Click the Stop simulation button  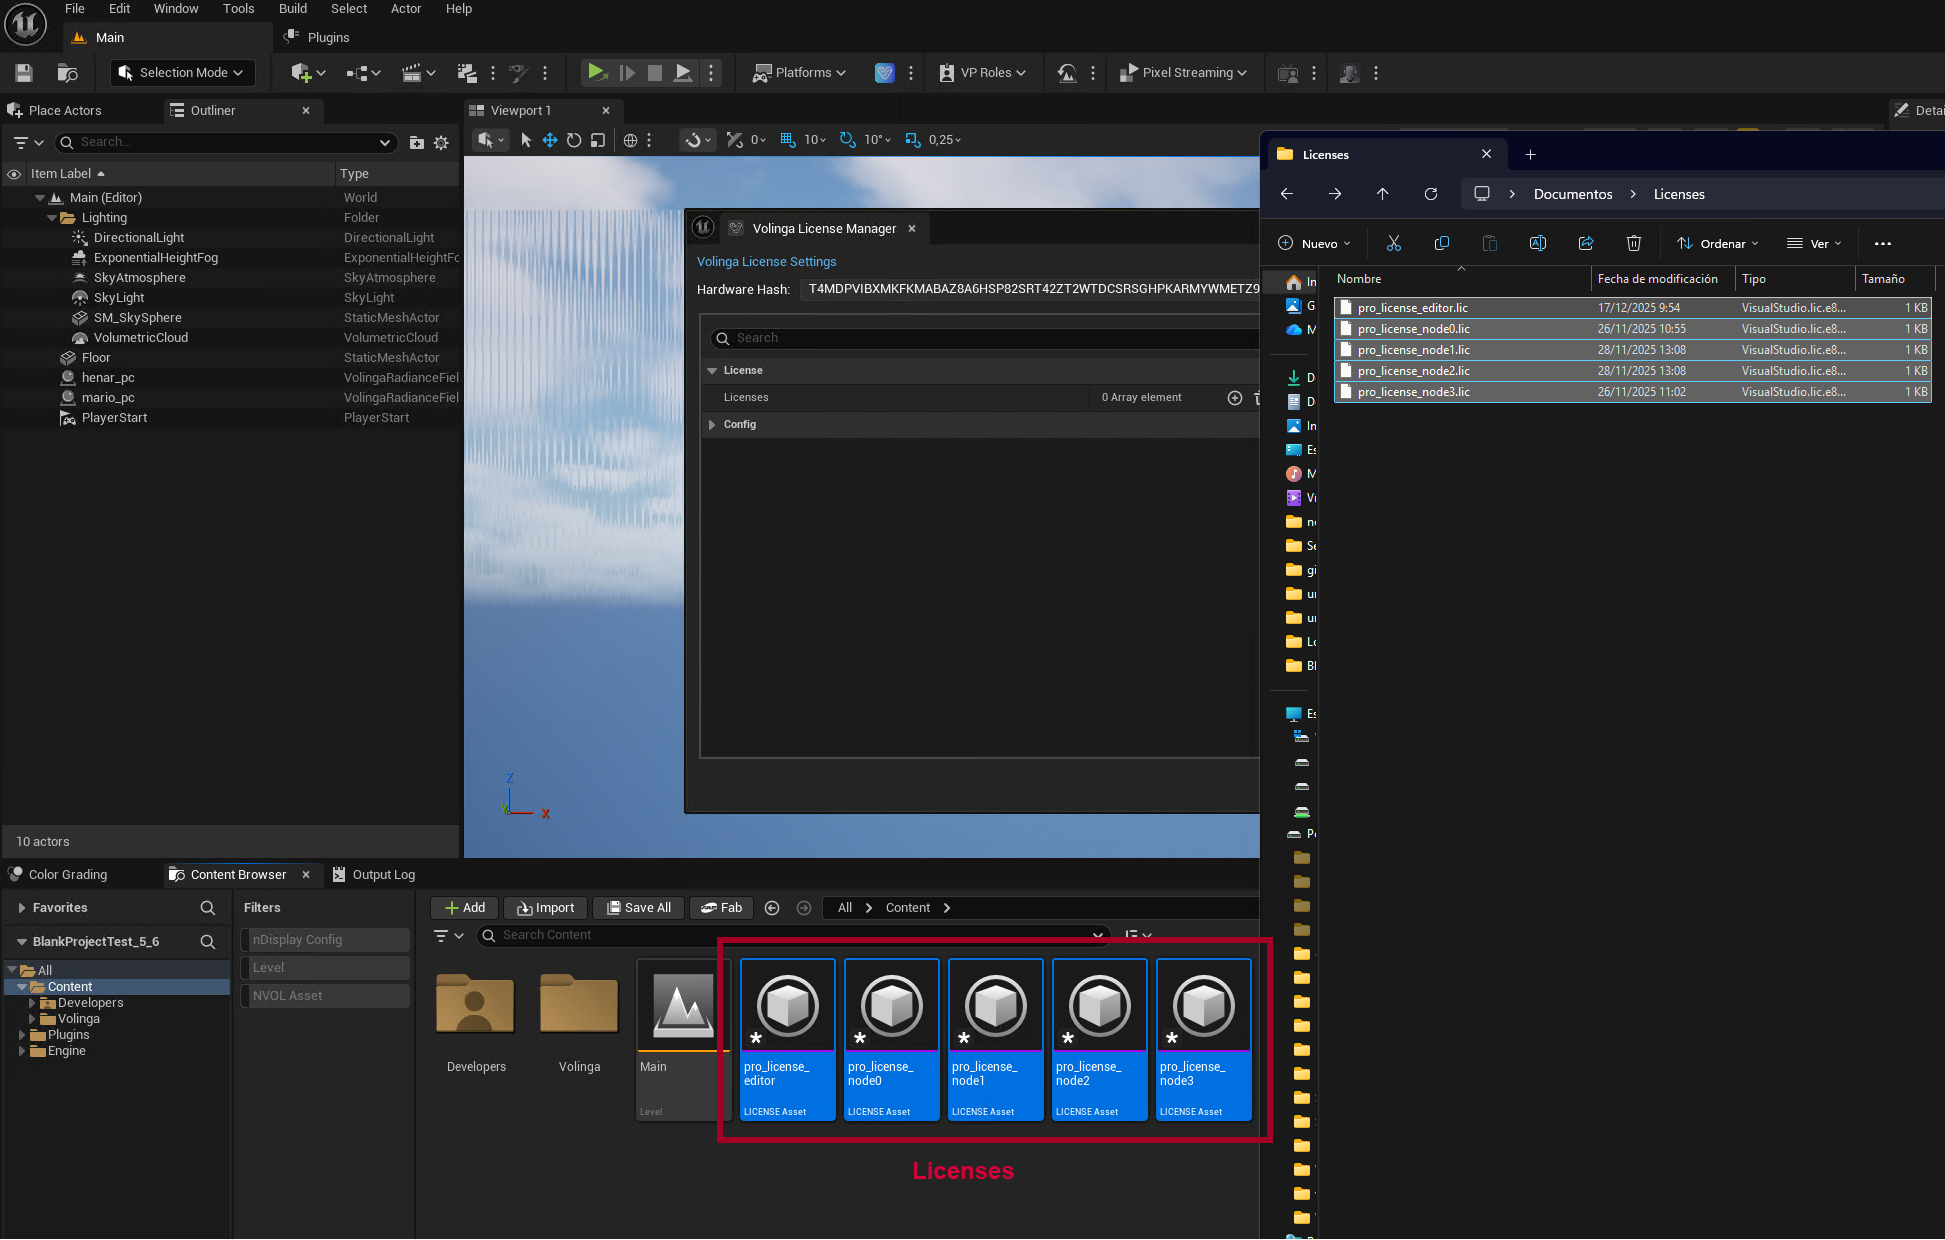point(655,72)
